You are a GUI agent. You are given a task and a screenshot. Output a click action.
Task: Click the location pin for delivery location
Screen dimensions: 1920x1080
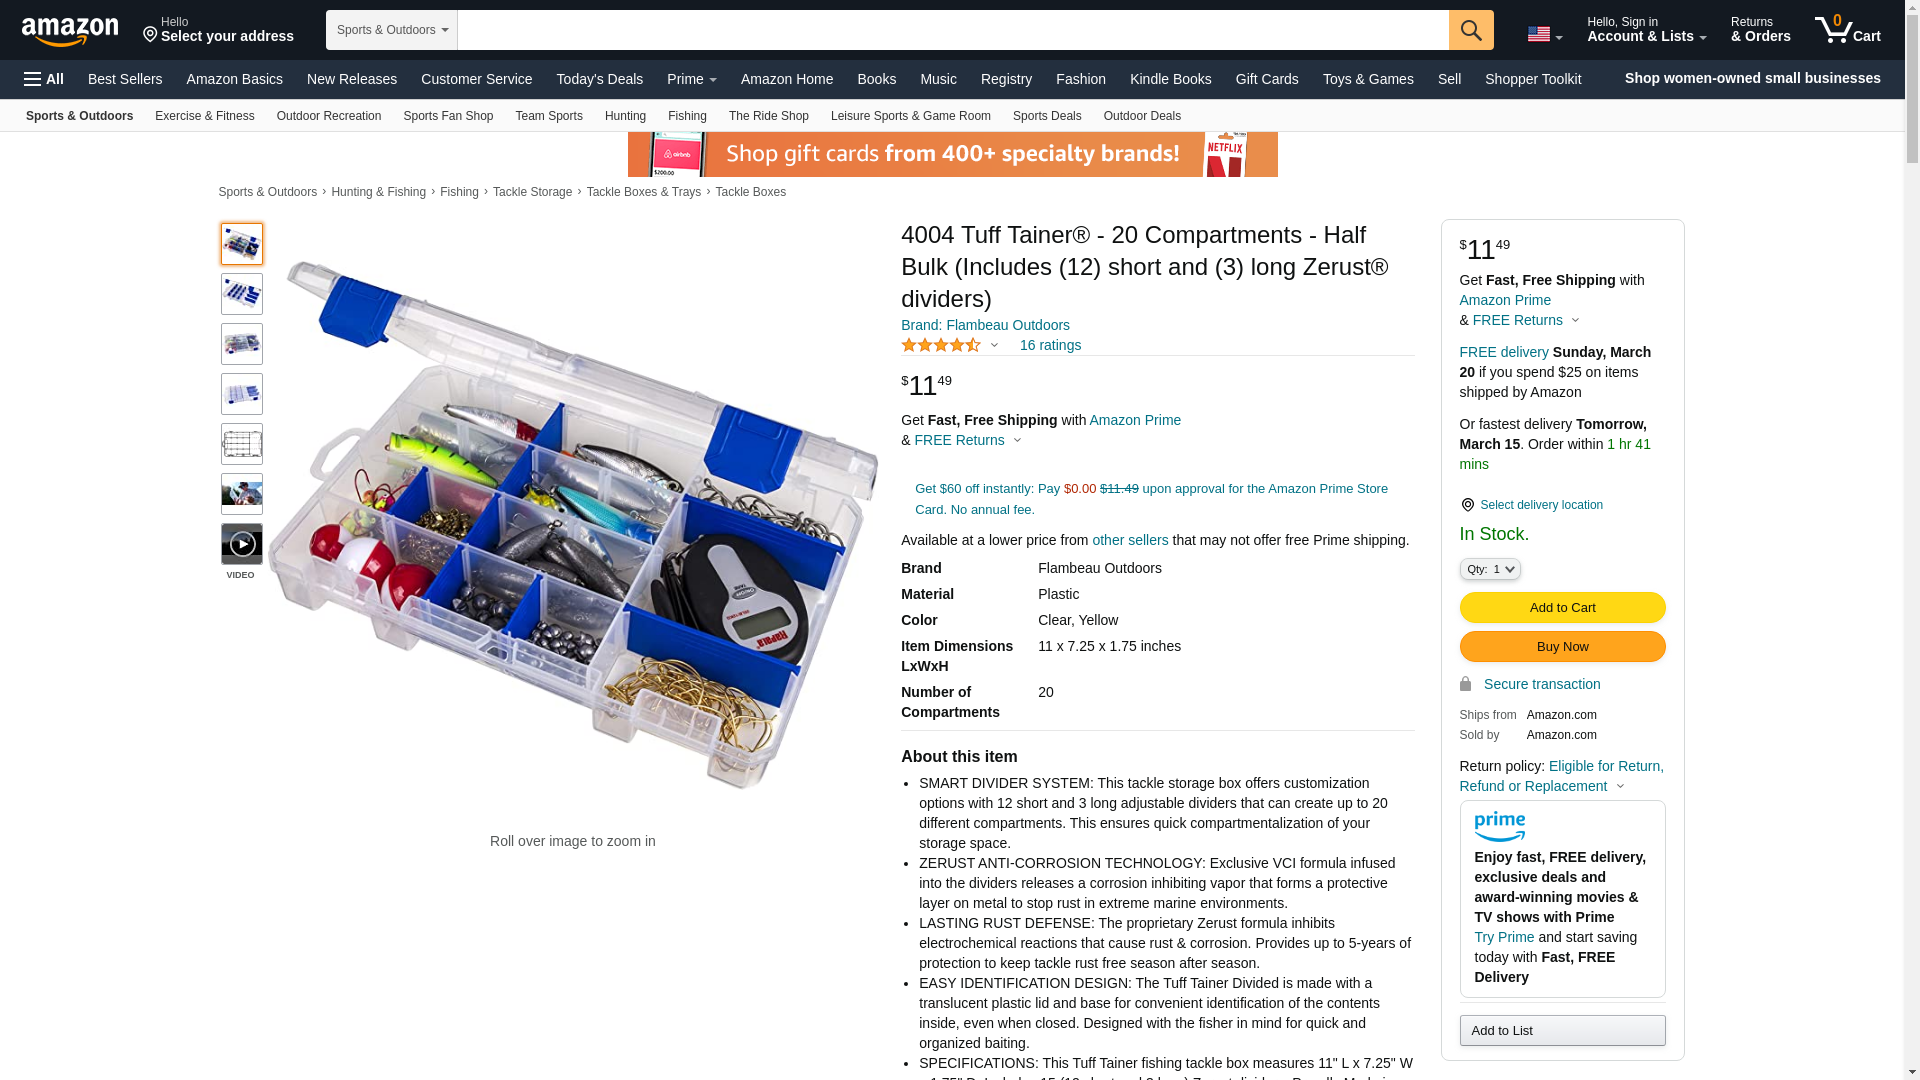[1467, 505]
